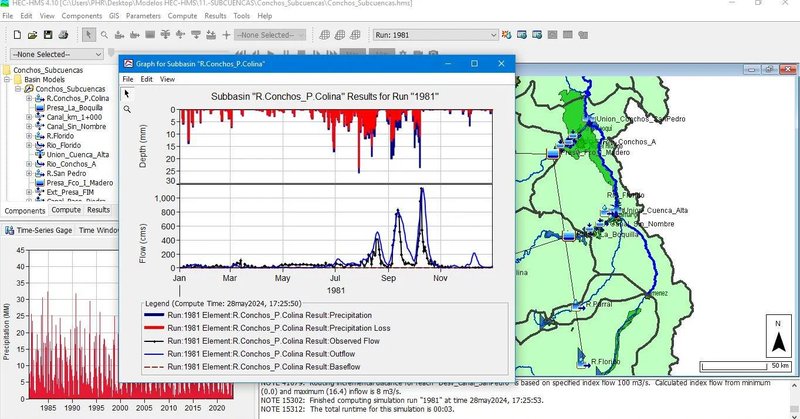Open the Run: 1981 dropdown
This screenshot has height=419, width=800.
tap(435, 35)
